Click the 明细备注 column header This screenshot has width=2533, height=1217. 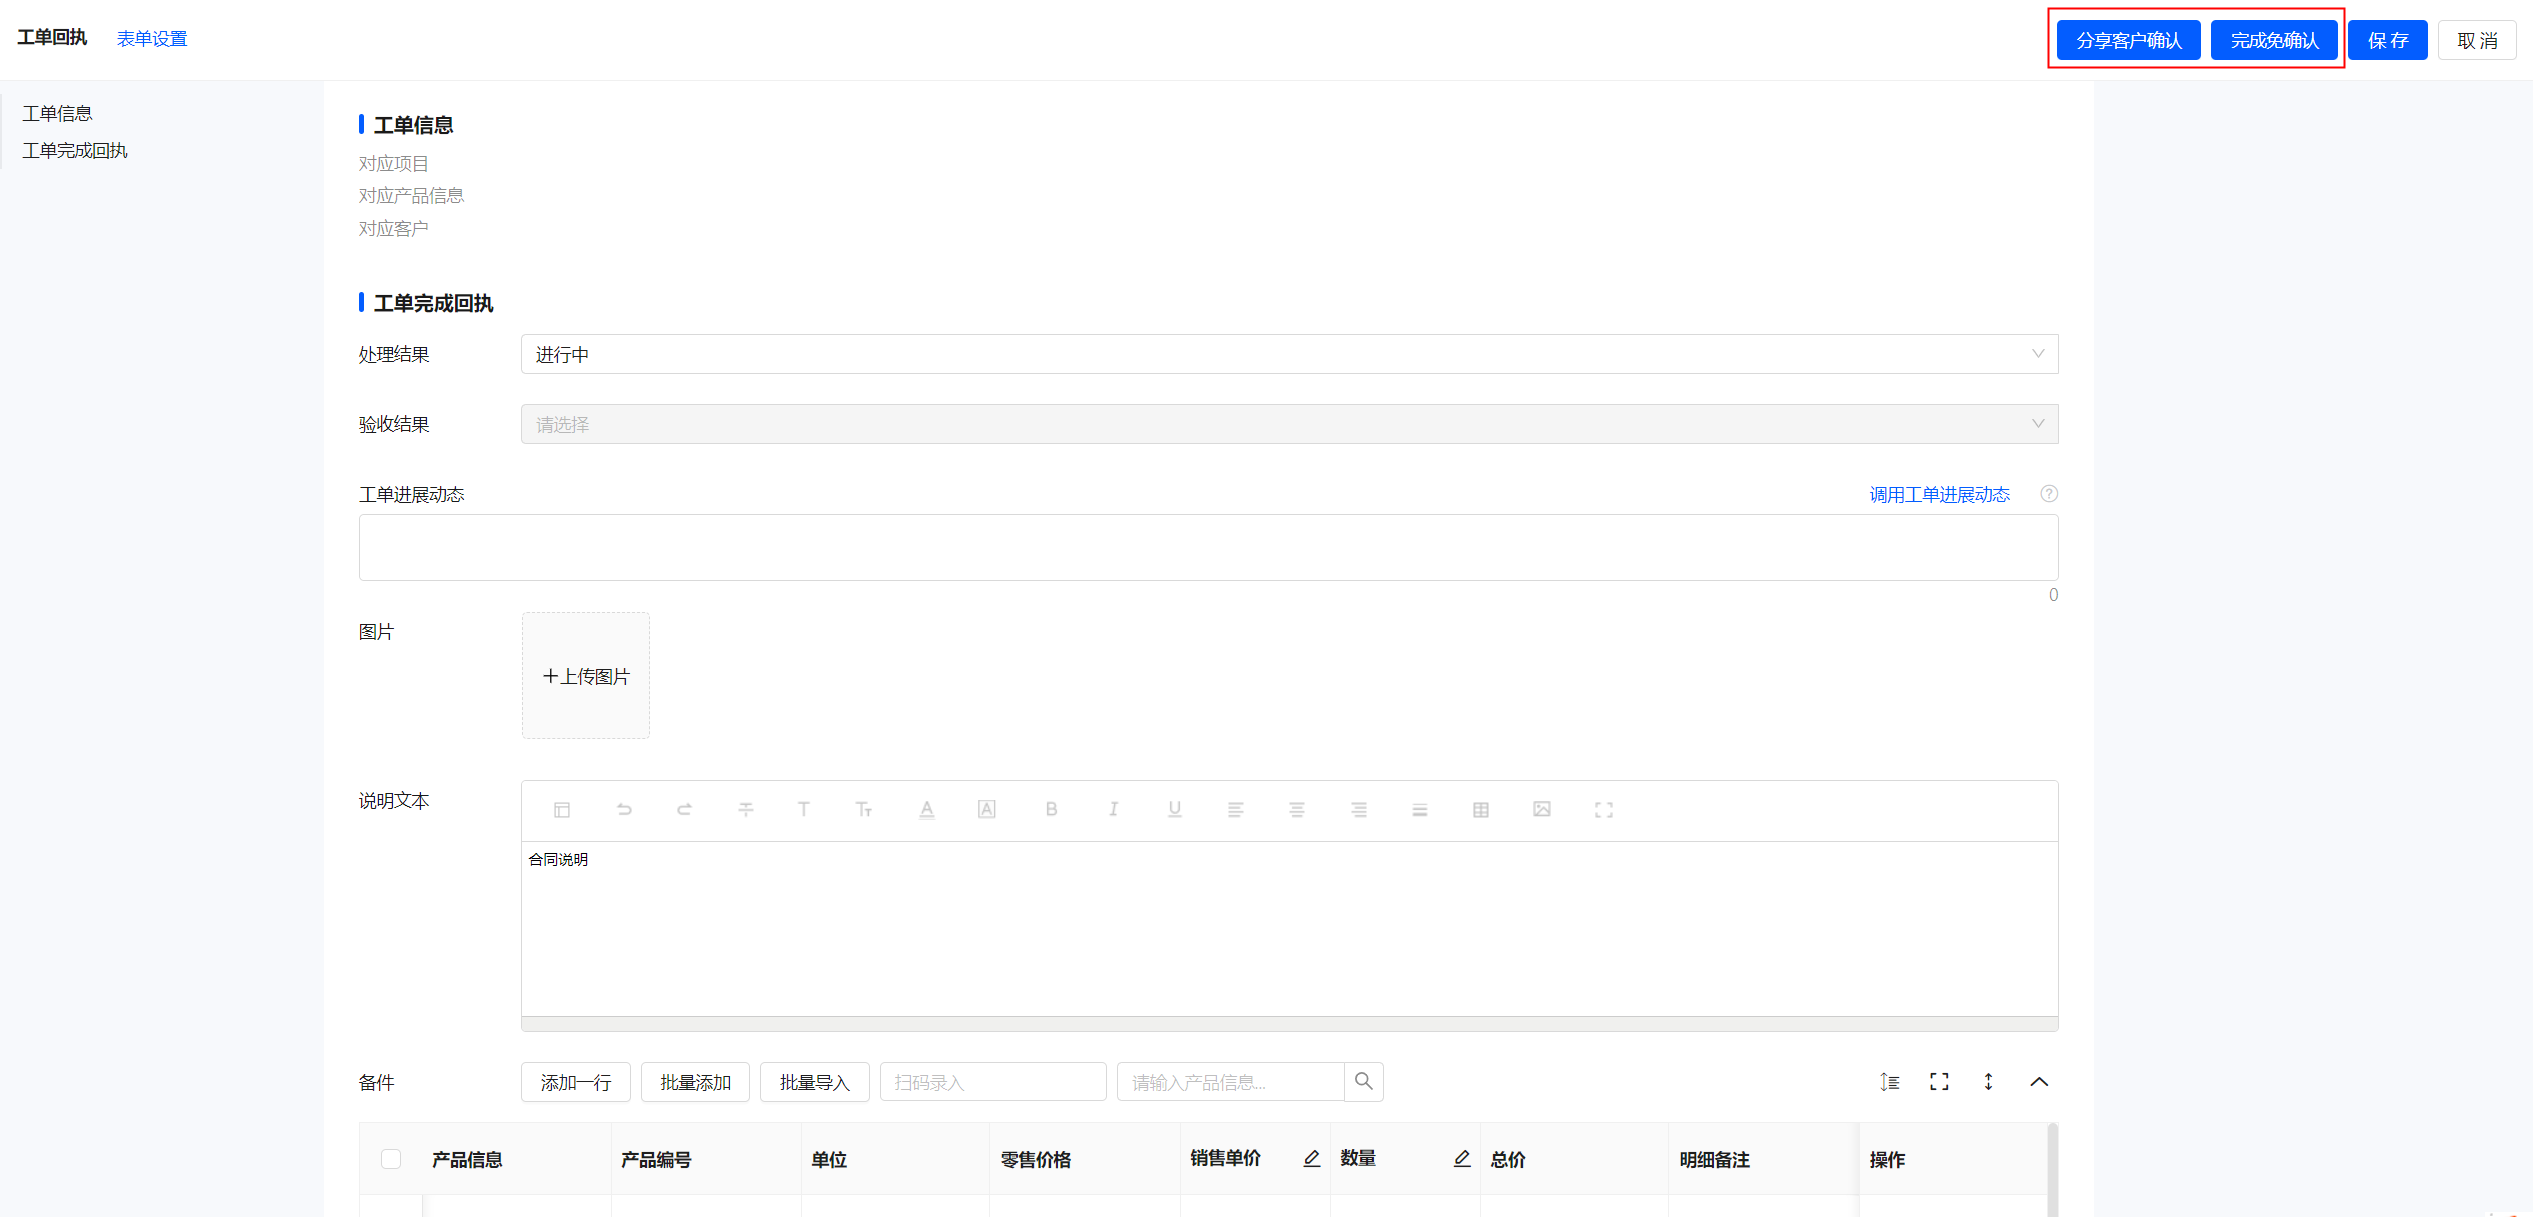[x=1715, y=1159]
